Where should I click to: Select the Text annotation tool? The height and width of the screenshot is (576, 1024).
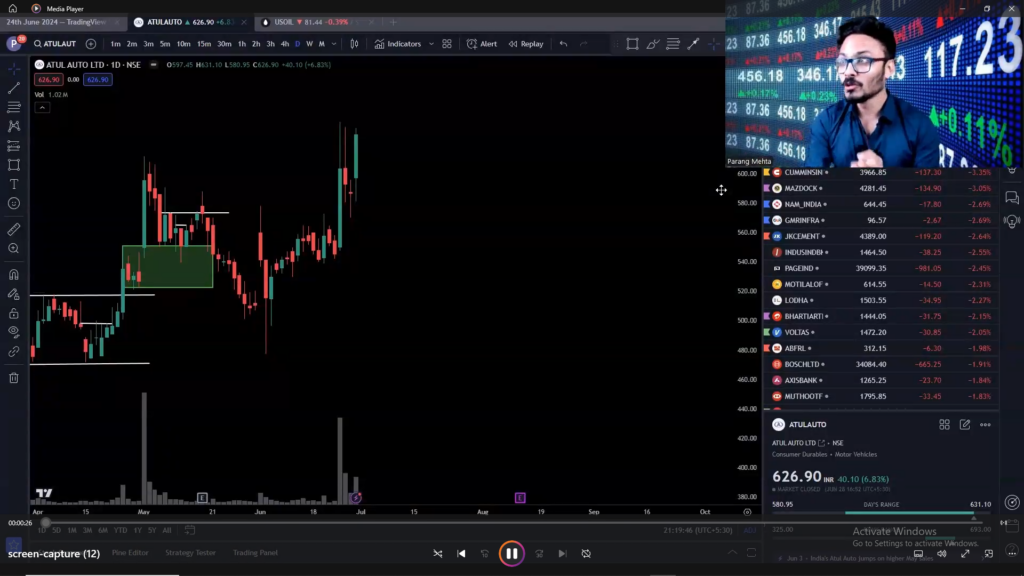click(x=14, y=184)
